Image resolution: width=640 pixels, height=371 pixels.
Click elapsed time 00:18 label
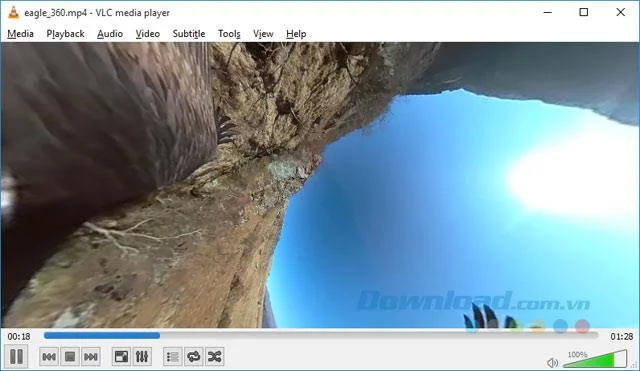point(19,337)
